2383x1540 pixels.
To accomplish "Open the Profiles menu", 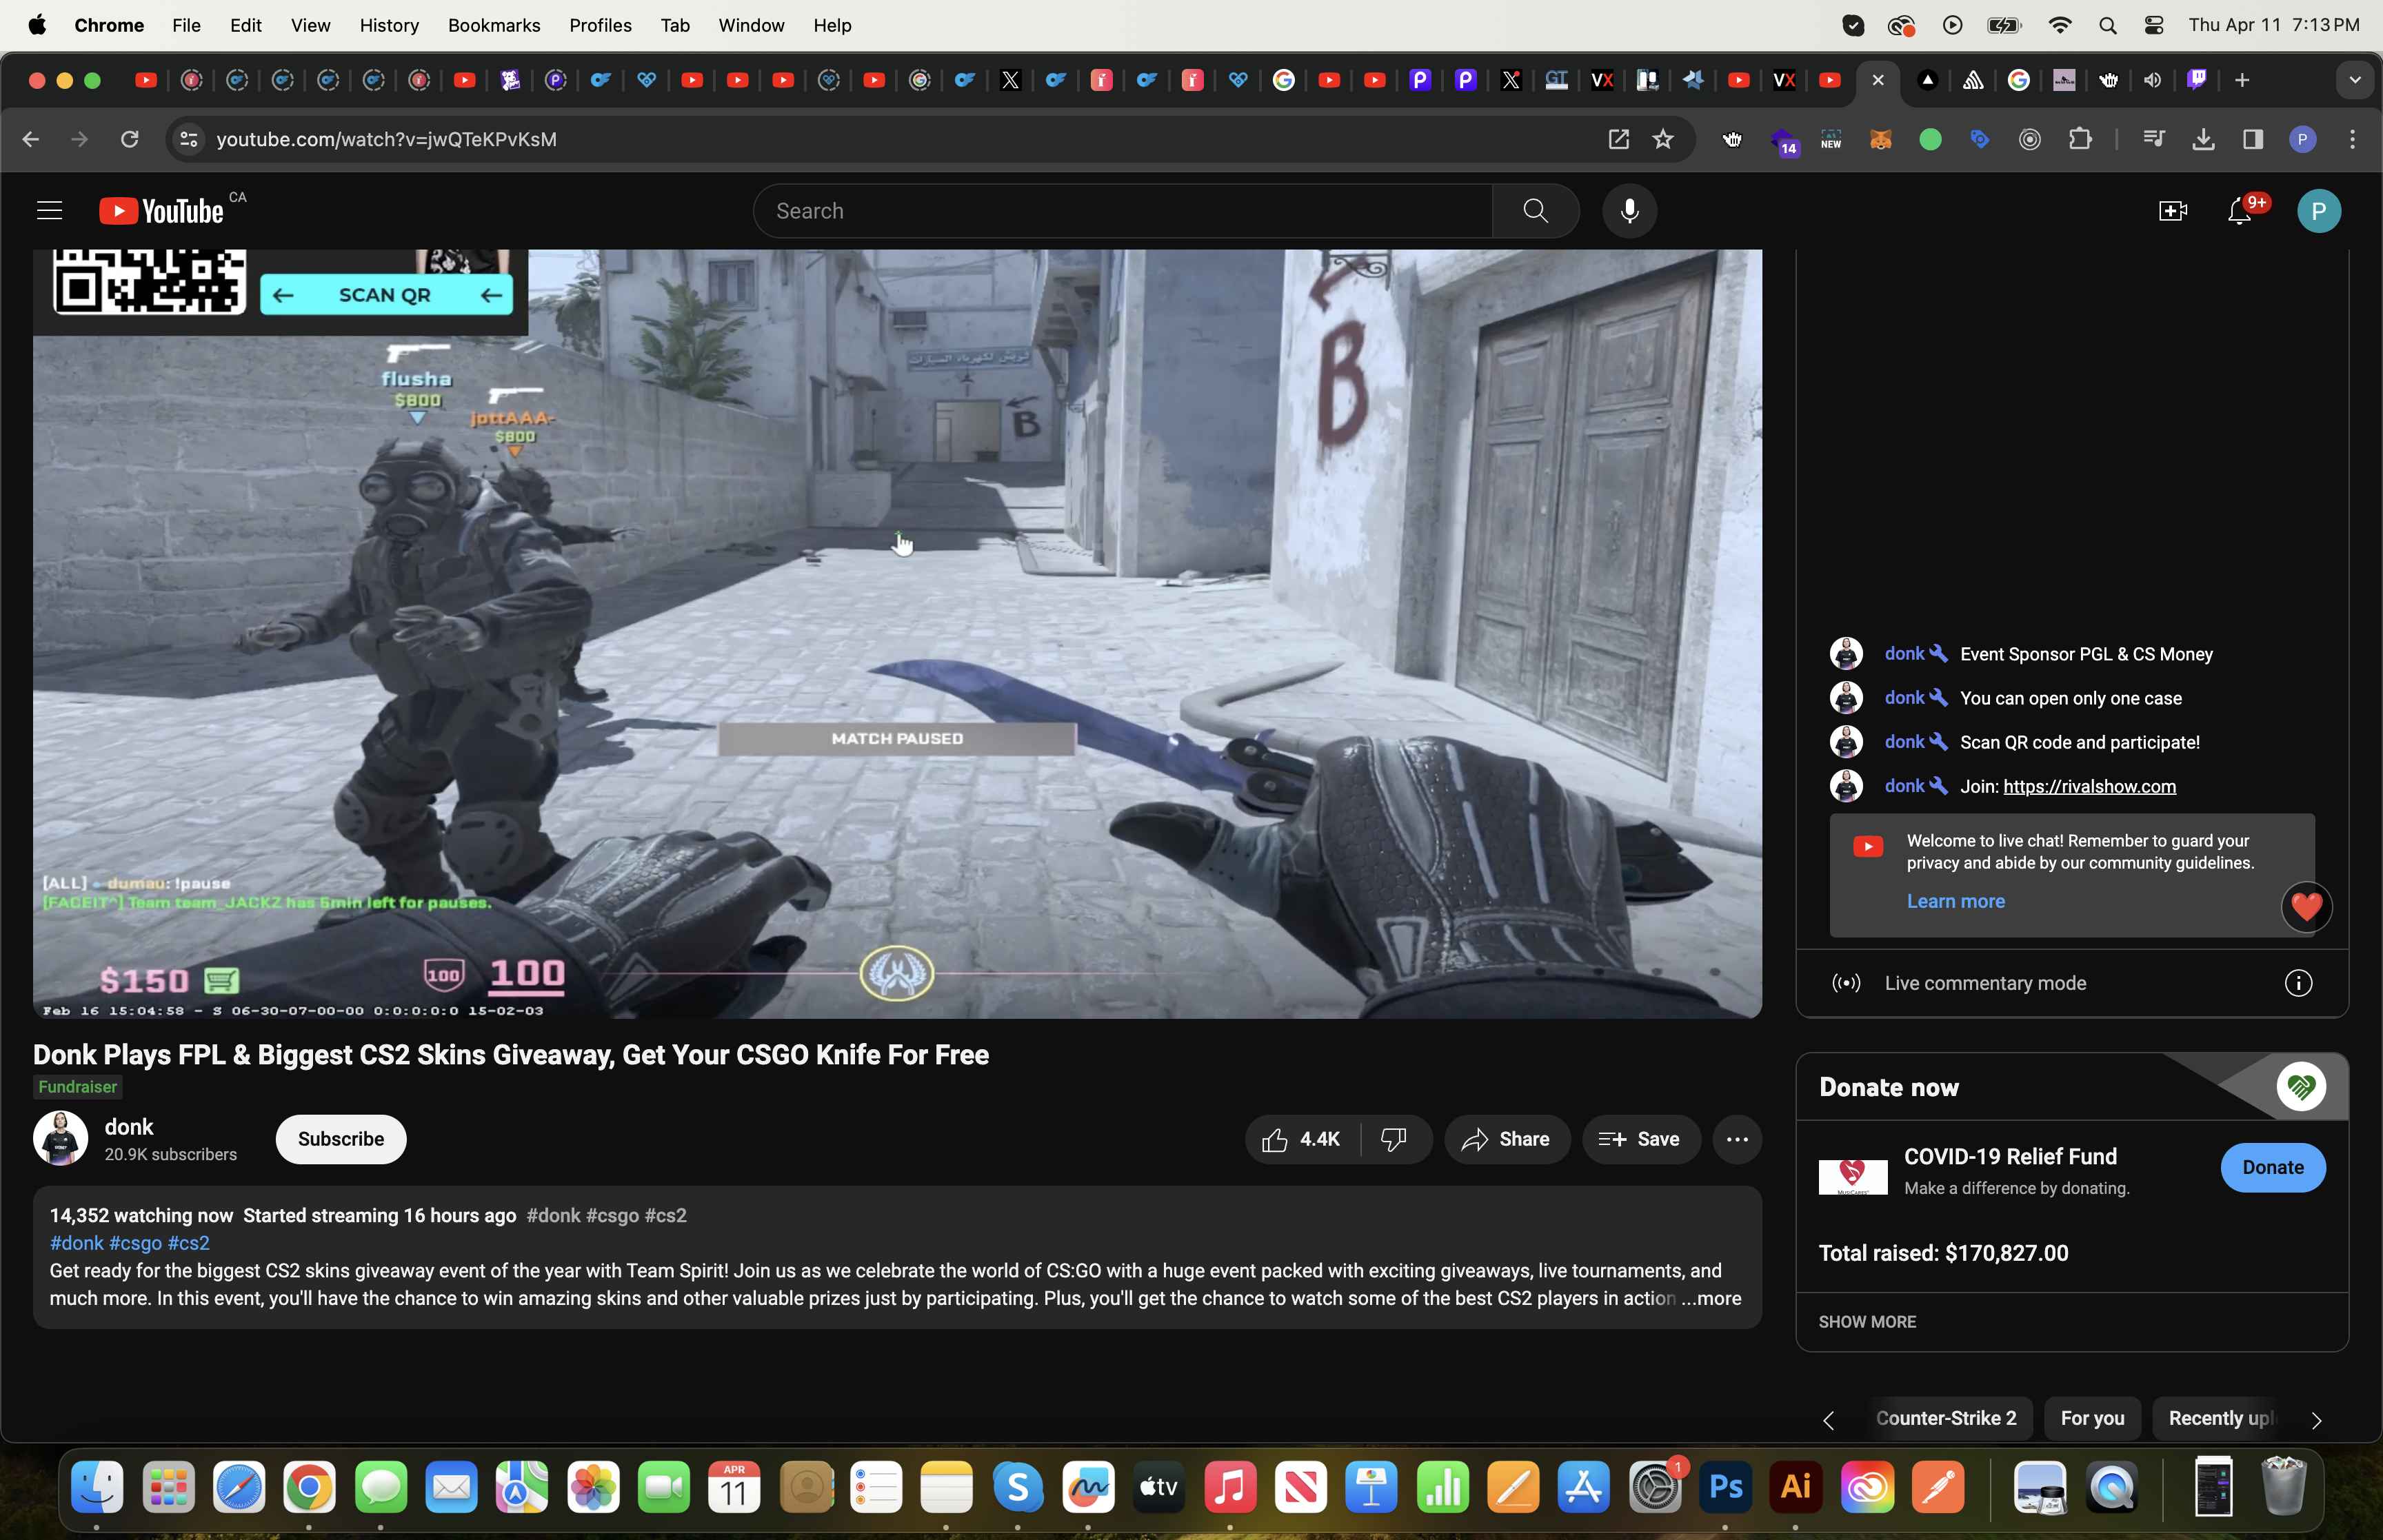I will coord(600,25).
